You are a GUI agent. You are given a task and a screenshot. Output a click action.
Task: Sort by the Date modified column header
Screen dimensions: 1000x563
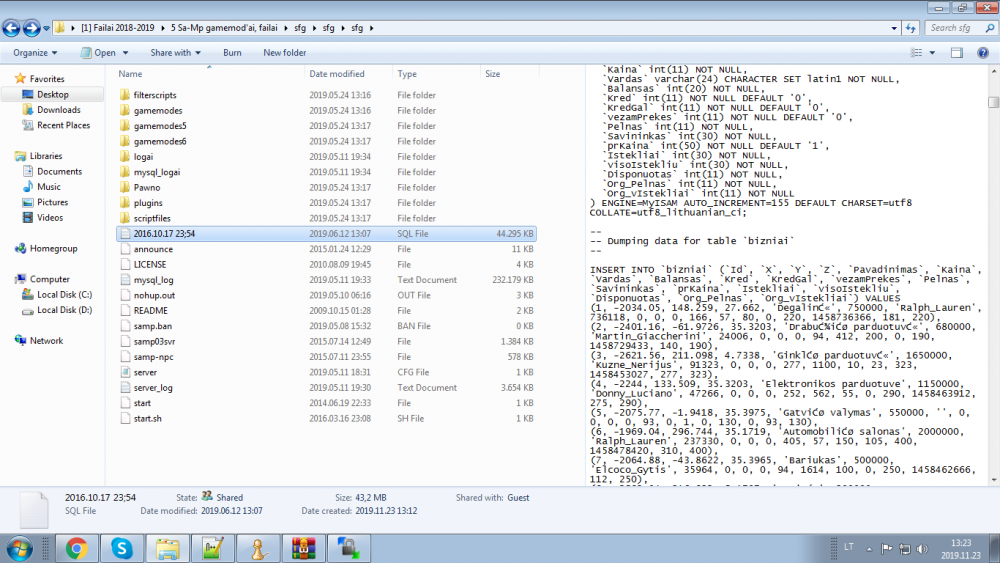(337, 74)
